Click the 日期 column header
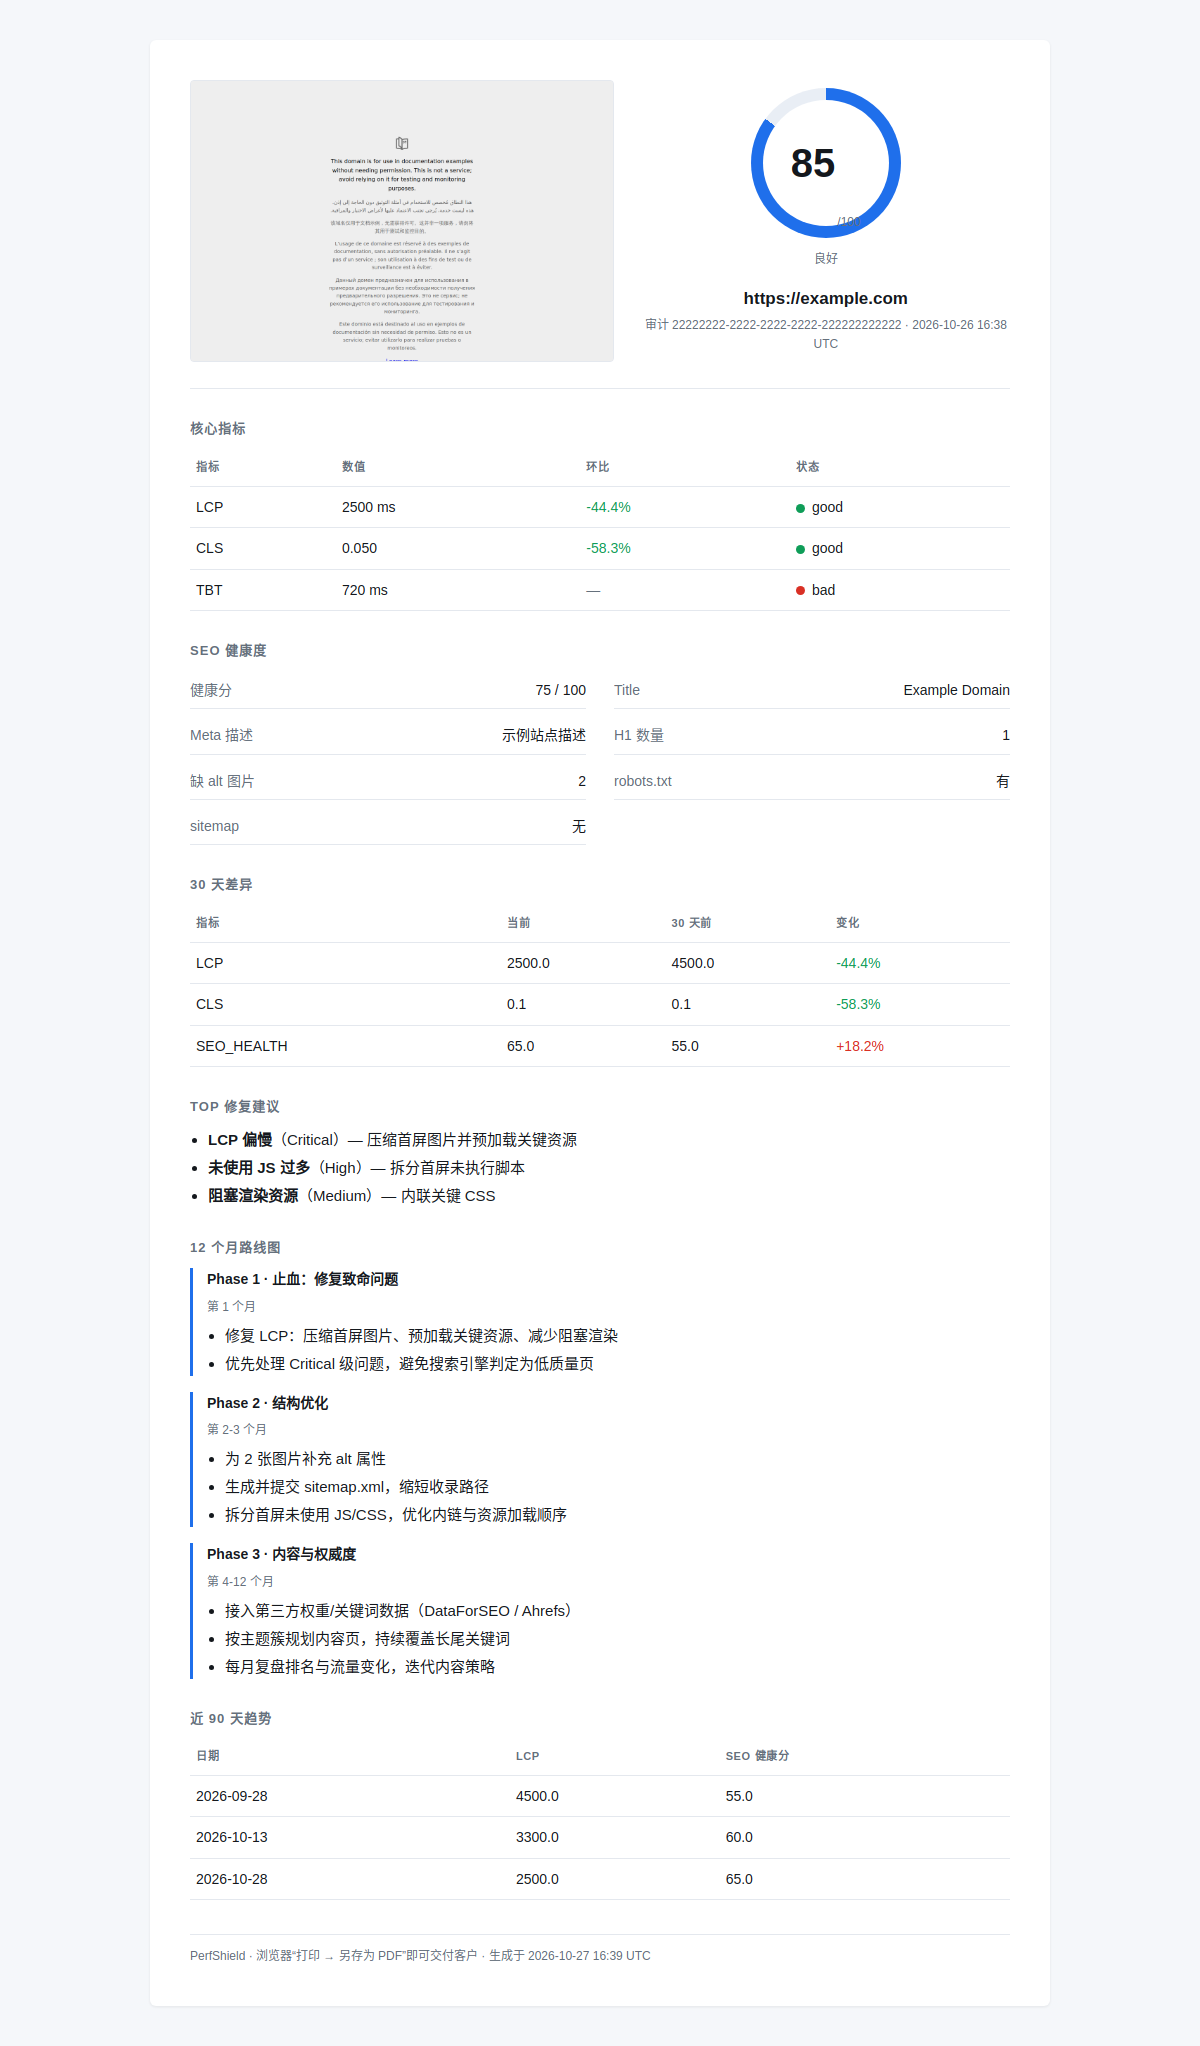Viewport: 1200px width, 2046px height. 208,1756
